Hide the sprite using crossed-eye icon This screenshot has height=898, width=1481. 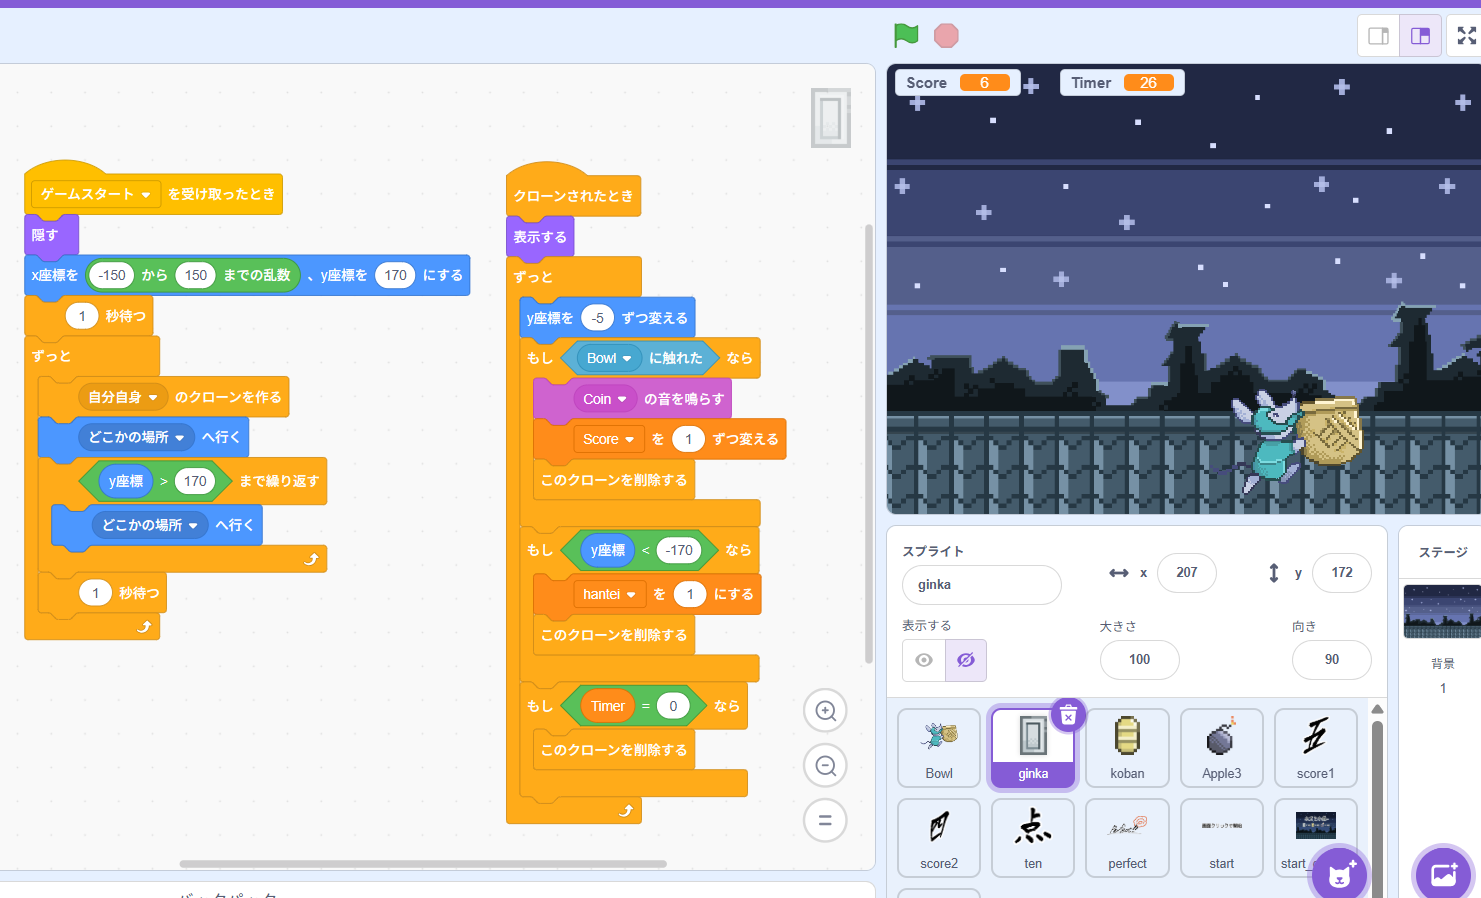click(x=966, y=660)
